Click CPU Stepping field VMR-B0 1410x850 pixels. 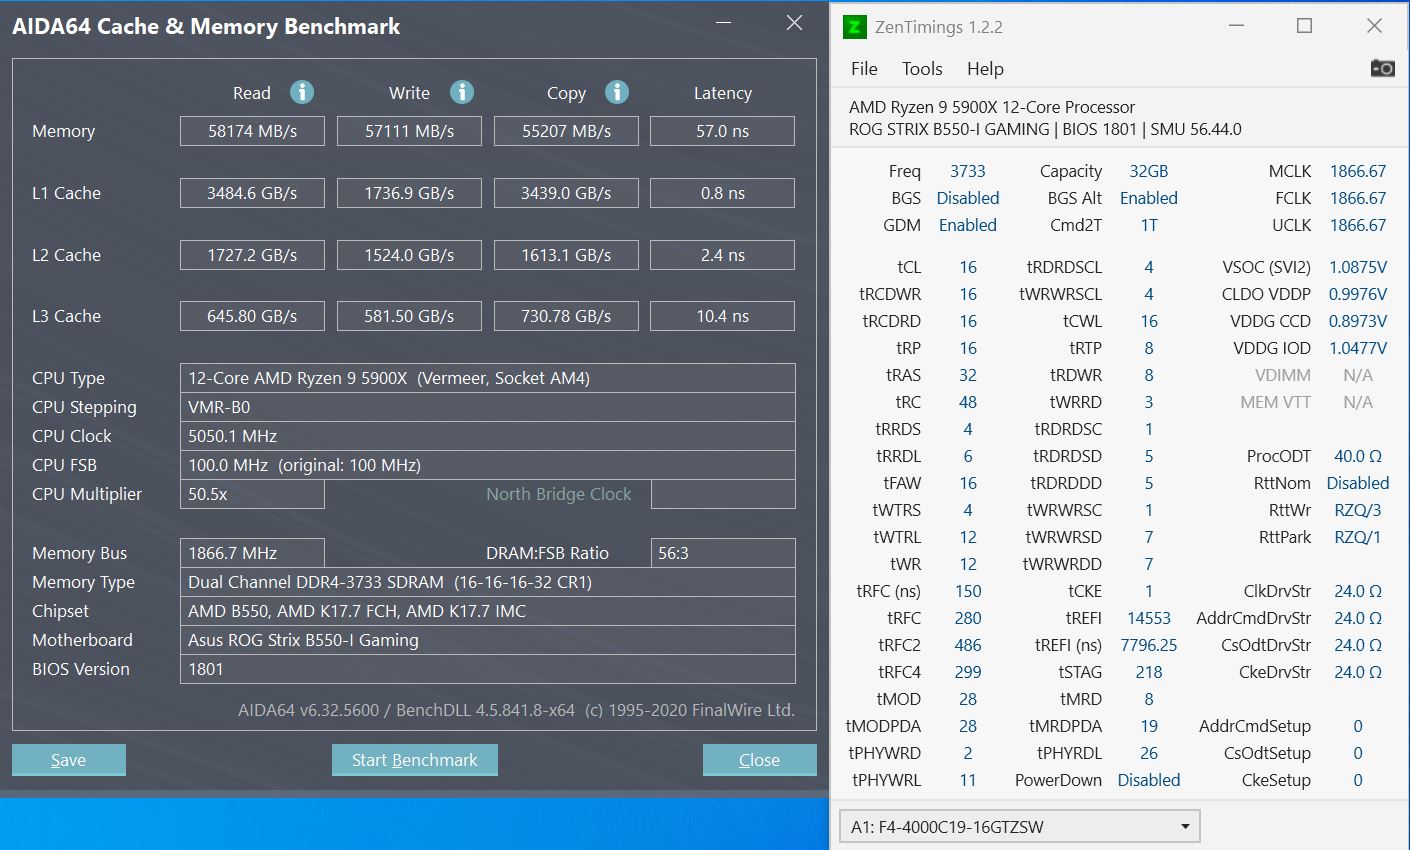pos(488,407)
